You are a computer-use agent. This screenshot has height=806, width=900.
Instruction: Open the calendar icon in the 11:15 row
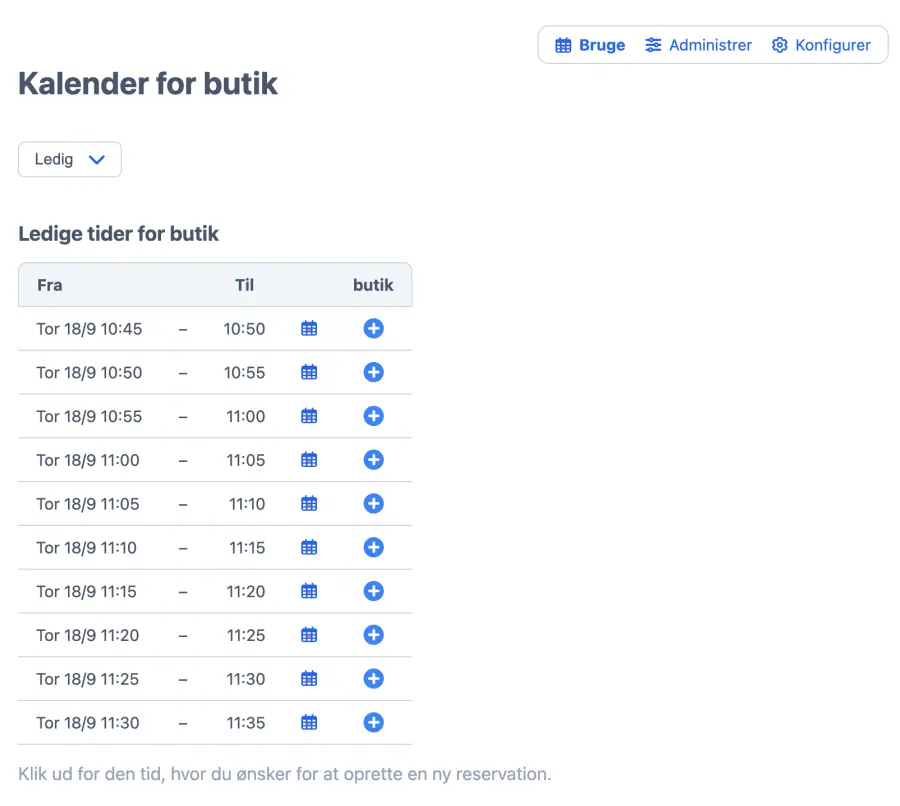click(309, 592)
